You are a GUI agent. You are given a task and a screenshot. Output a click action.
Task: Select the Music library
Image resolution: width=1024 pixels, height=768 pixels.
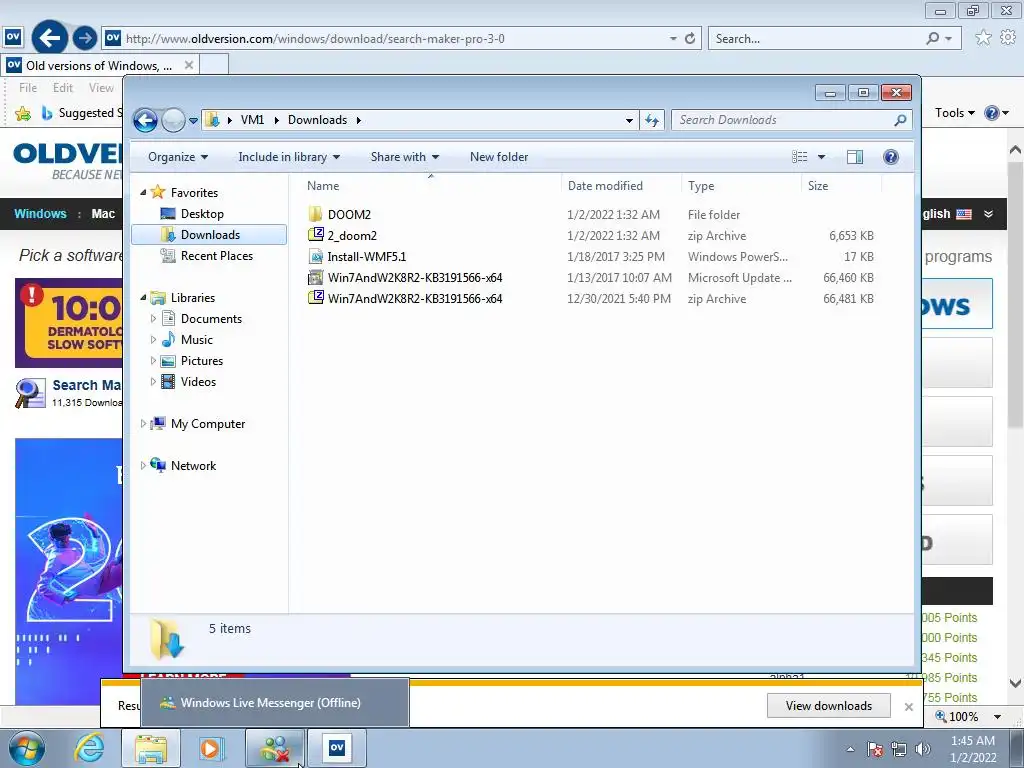click(x=197, y=340)
